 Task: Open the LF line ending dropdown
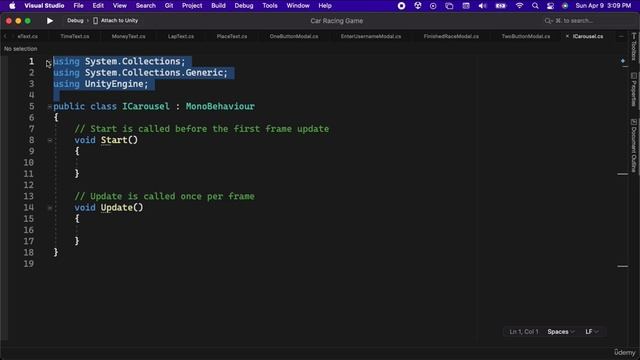coord(592,332)
